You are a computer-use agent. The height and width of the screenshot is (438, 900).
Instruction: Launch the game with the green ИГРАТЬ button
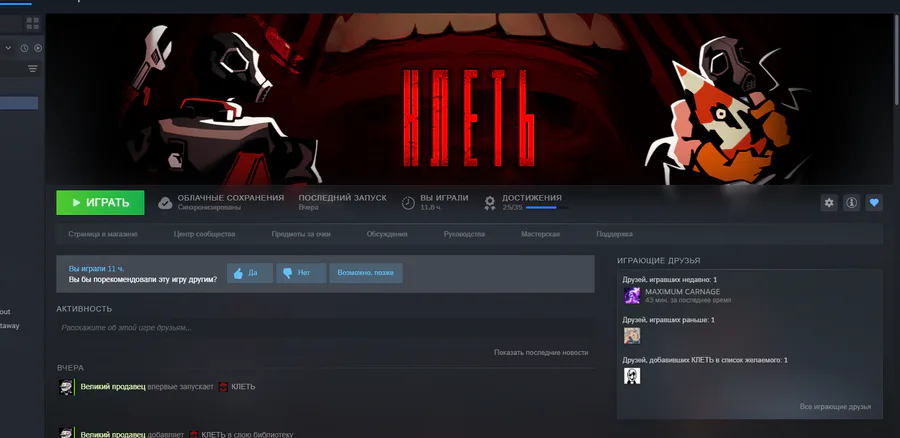tap(100, 203)
